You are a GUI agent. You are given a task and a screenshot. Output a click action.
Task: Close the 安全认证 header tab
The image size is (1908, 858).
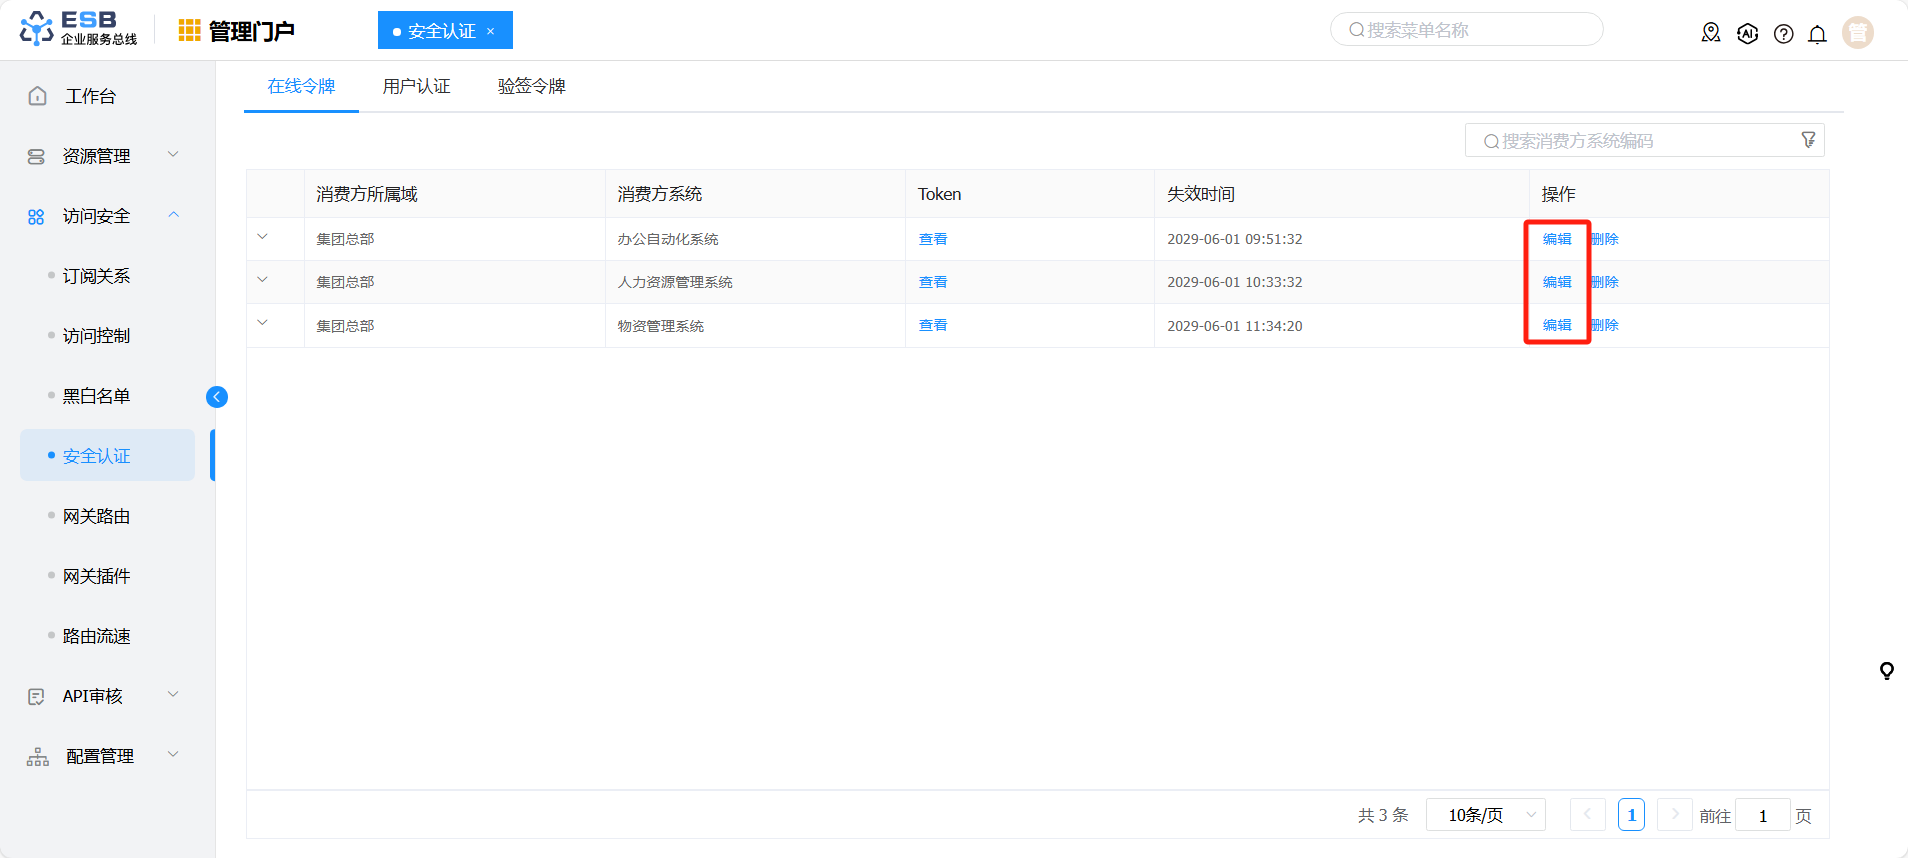pos(490,31)
